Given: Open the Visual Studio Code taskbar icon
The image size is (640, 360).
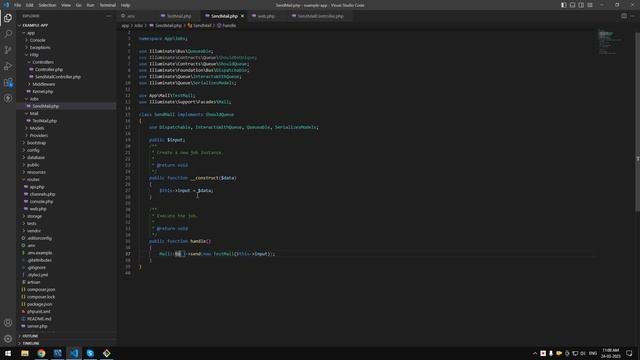Looking at the screenshot, I should [74, 353].
